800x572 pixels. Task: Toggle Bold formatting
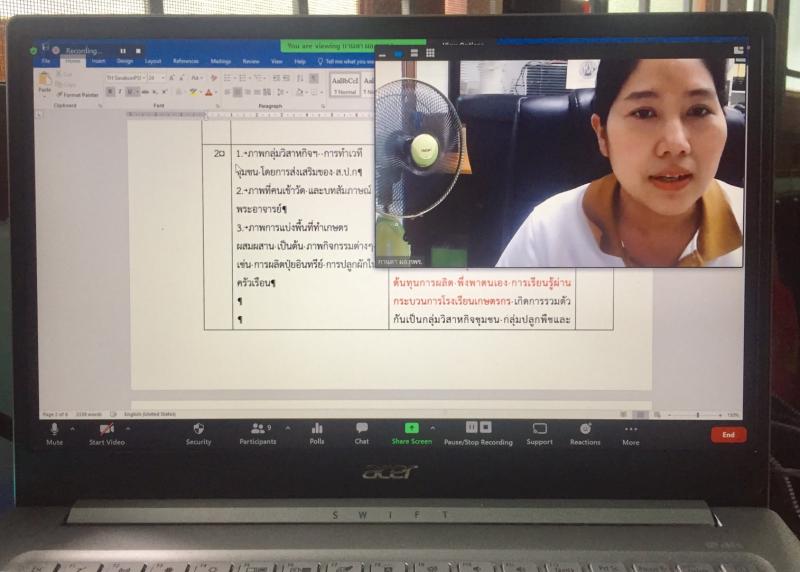click(110, 92)
